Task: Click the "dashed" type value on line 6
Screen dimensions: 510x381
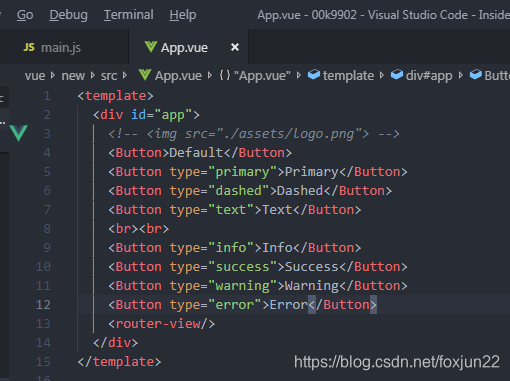Action: point(238,191)
